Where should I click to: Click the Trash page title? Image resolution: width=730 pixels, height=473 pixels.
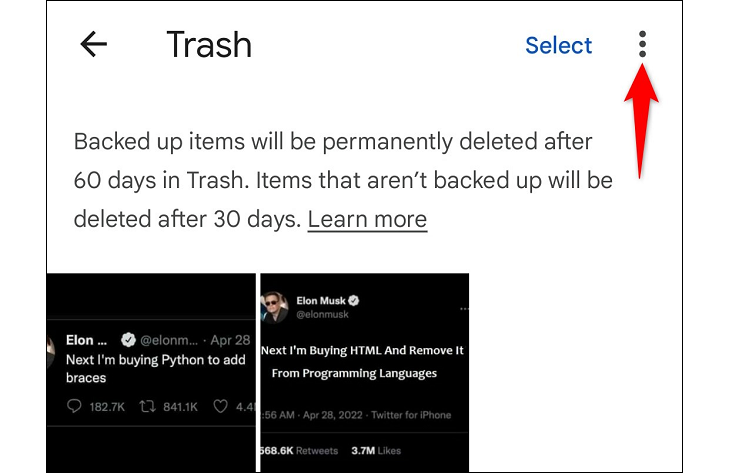209,45
